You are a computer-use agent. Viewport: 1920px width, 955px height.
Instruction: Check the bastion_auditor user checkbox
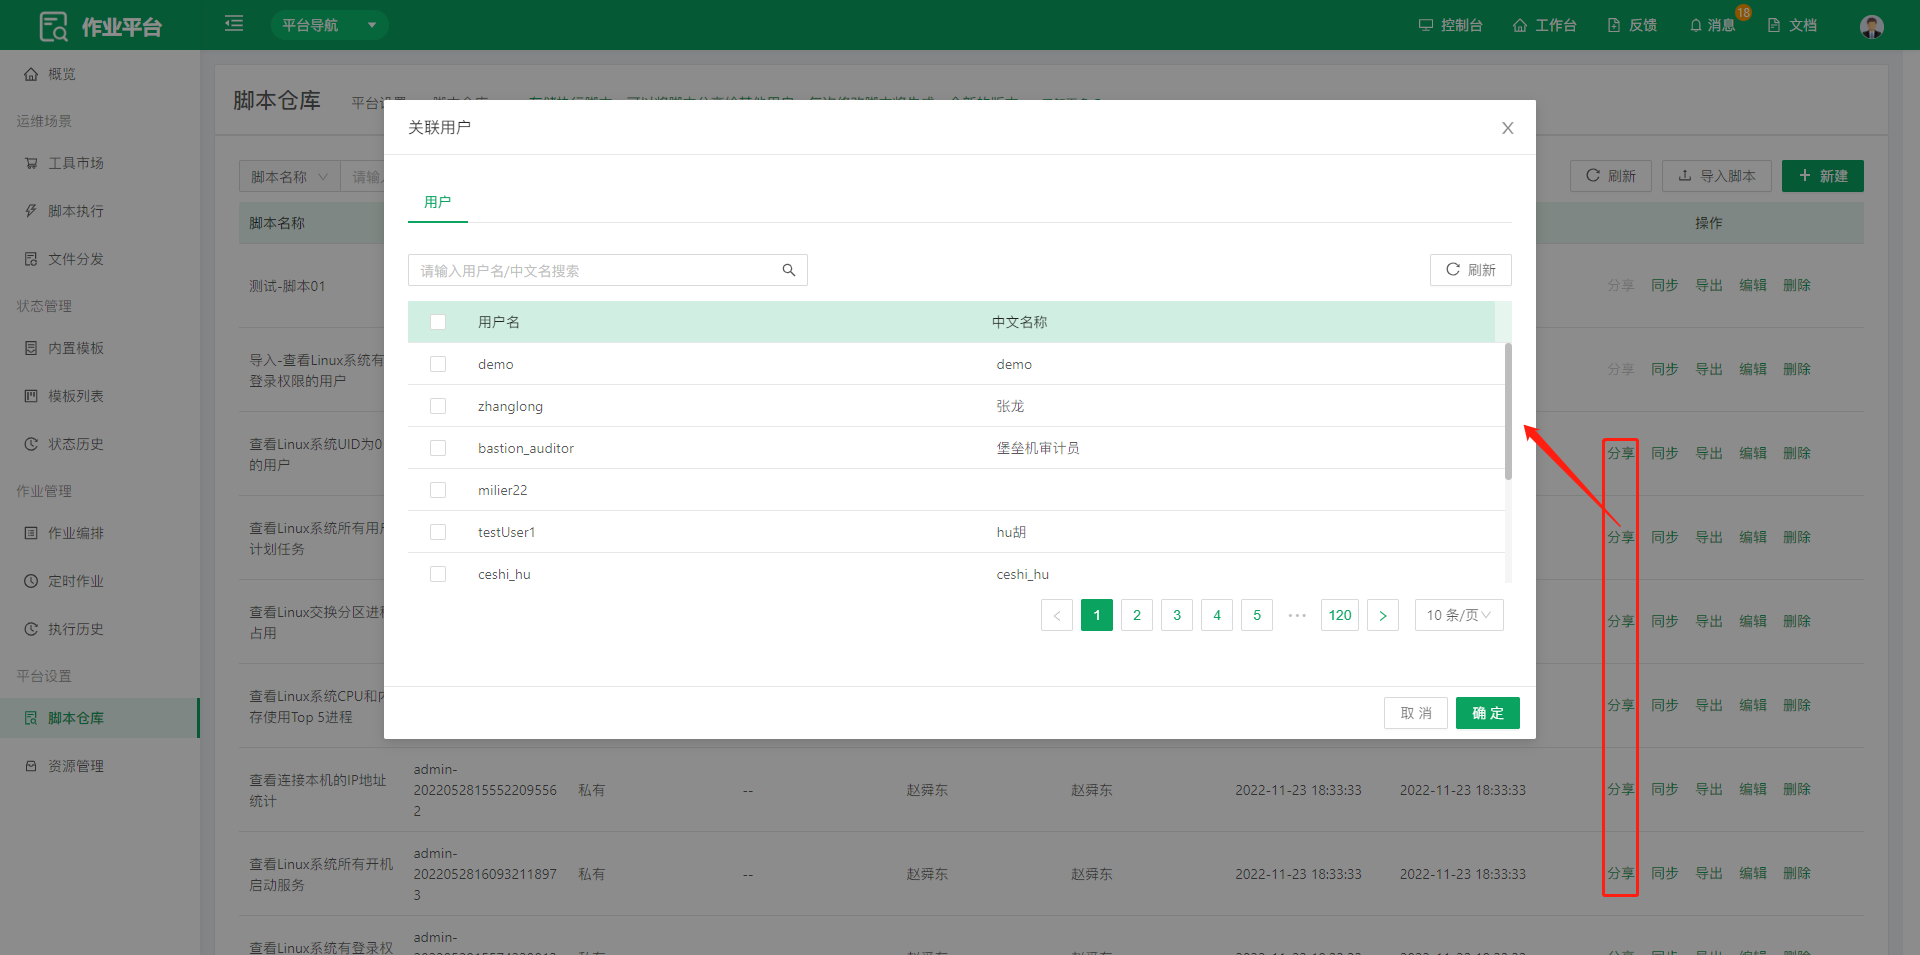(x=438, y=448)
